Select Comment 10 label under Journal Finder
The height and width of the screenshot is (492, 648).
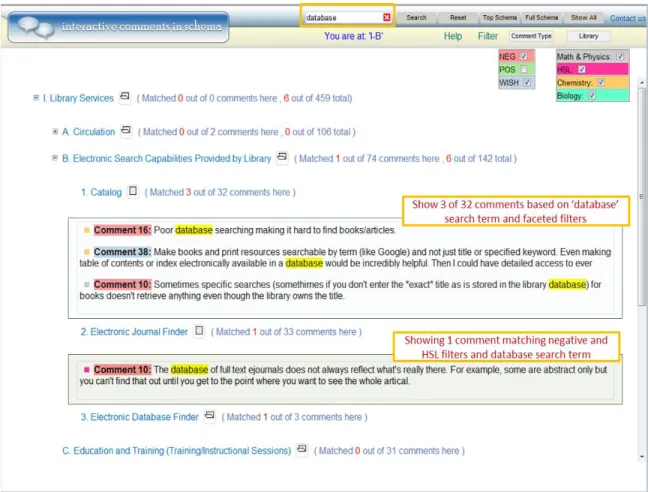(122, 369)
